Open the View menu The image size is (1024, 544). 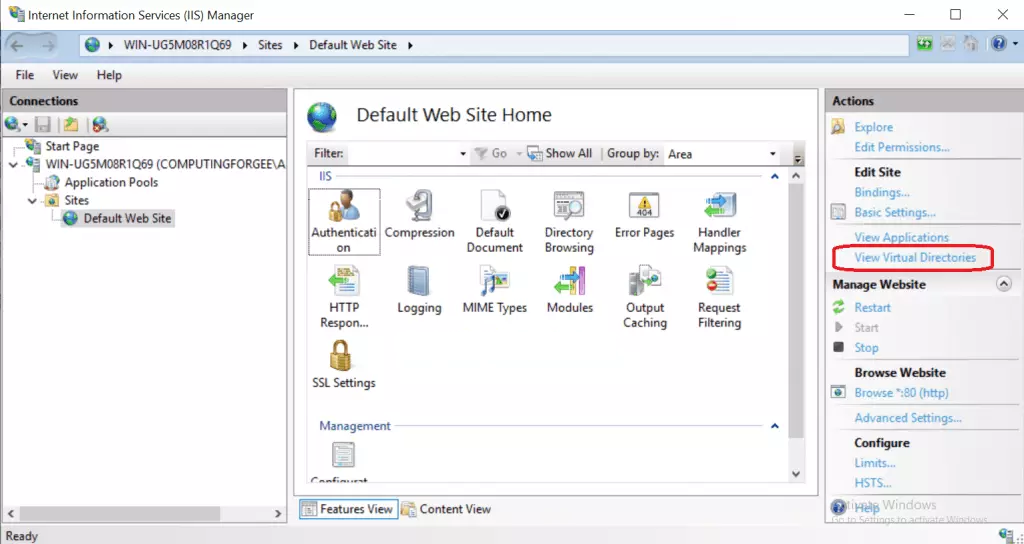[65, 75]
